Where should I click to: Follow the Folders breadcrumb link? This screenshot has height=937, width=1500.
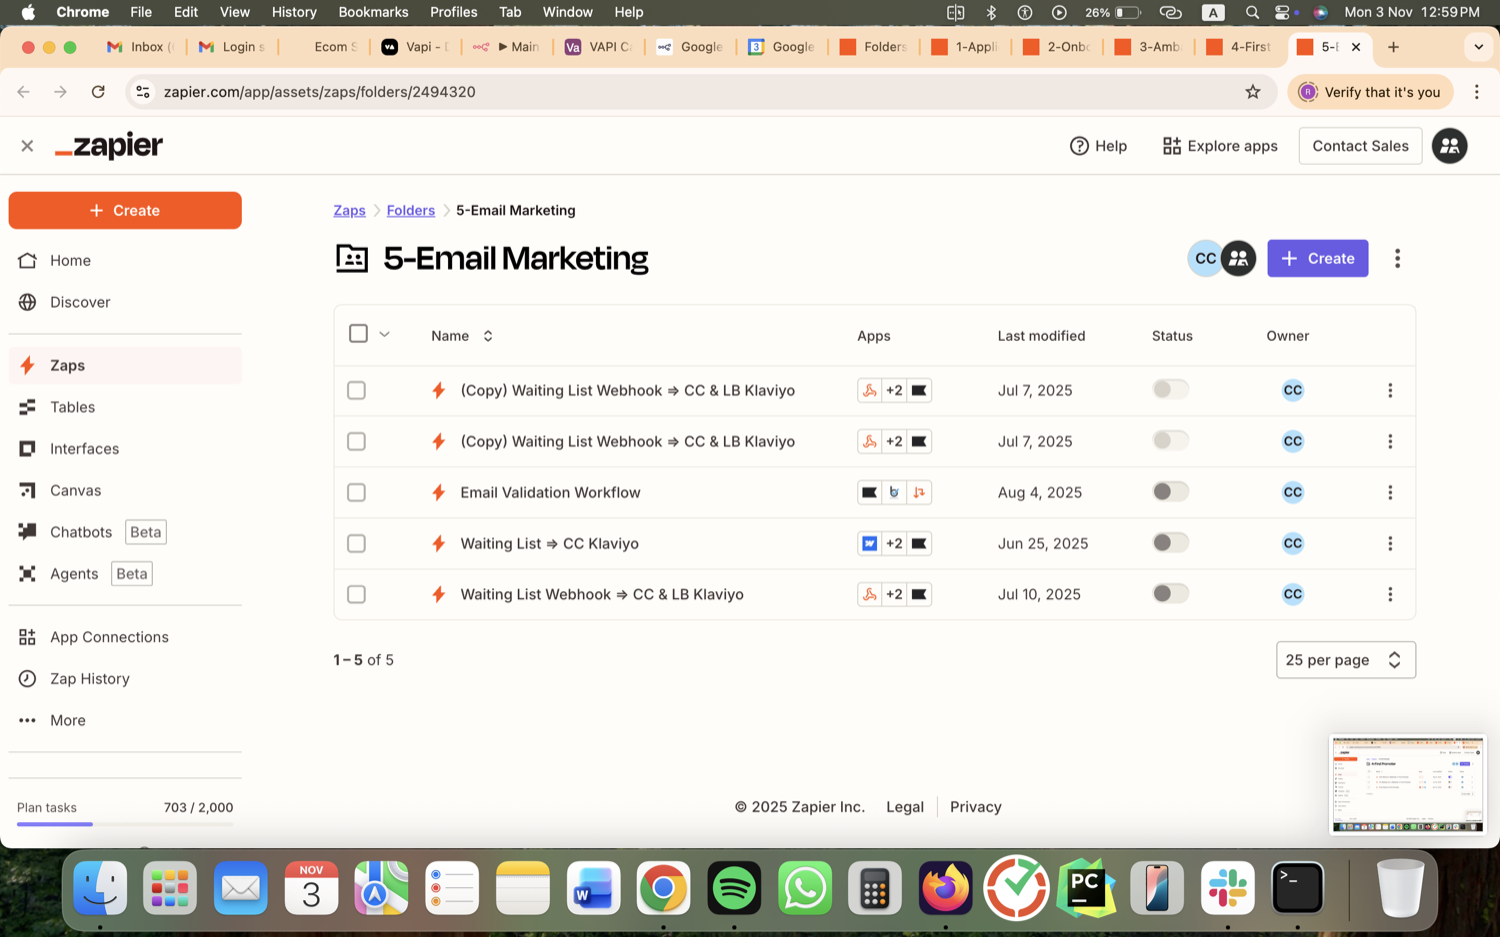(411, 210)
